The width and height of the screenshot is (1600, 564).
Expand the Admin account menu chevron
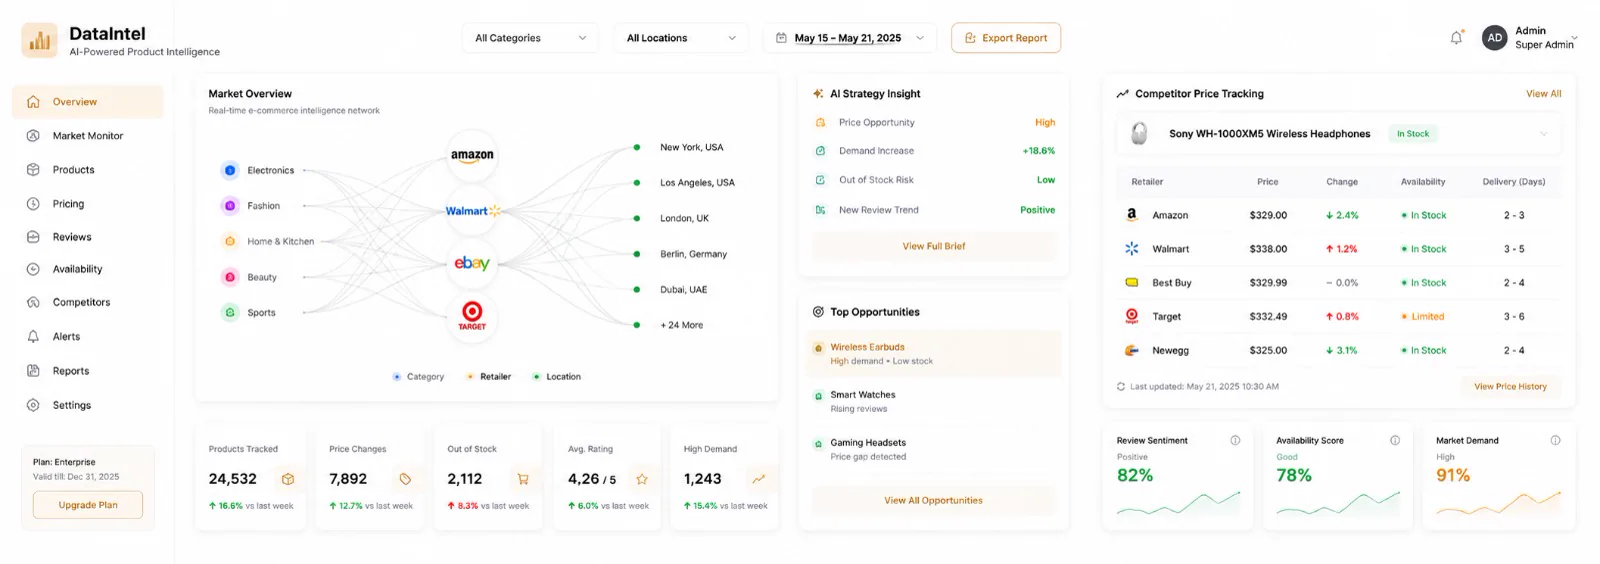pos(1574,38)
